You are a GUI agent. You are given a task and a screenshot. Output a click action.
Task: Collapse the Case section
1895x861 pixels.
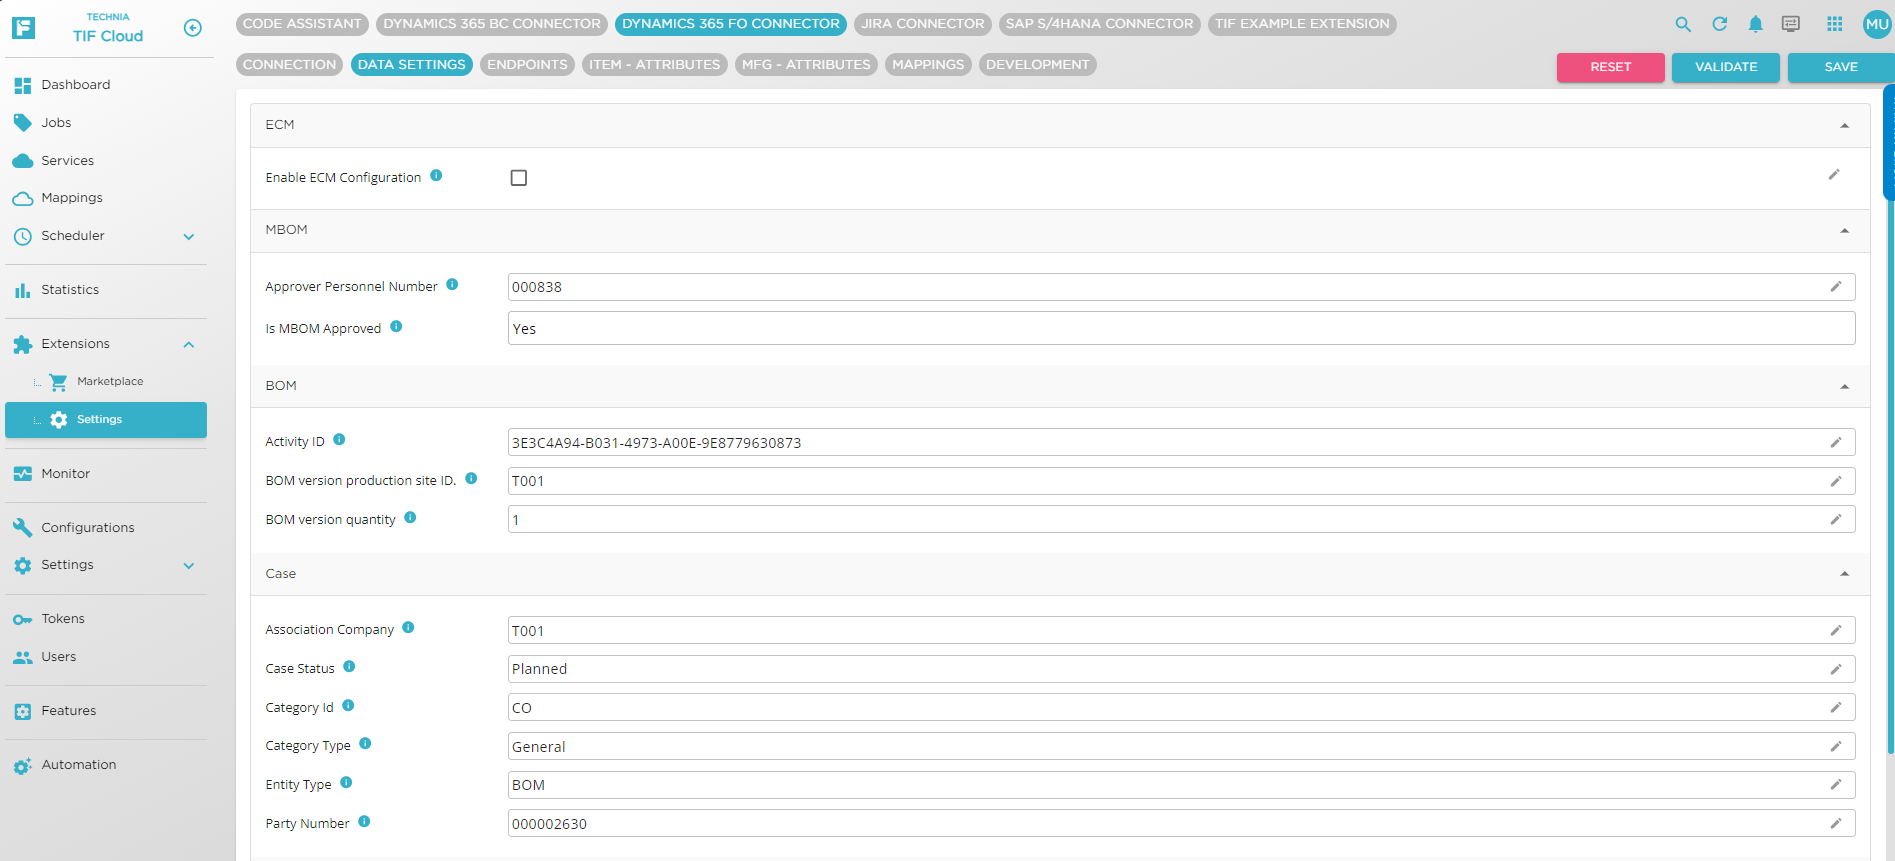[x=1845, y=574]
